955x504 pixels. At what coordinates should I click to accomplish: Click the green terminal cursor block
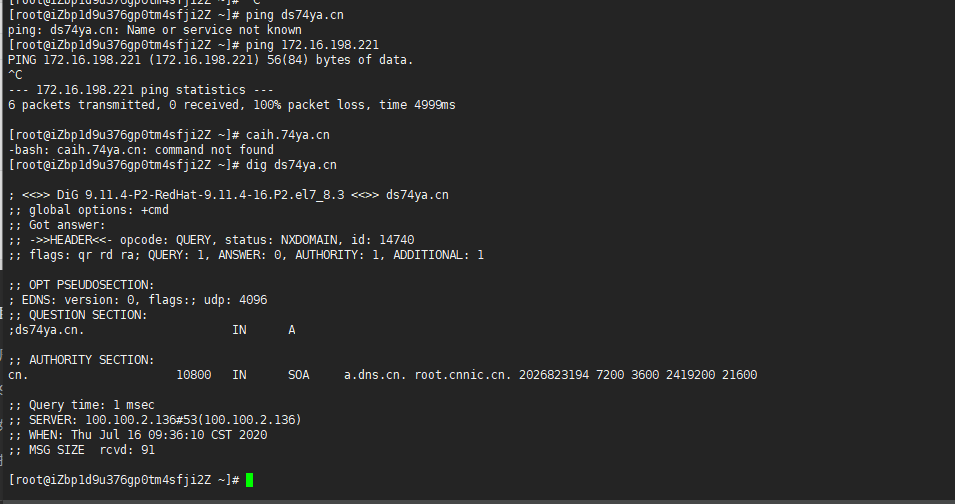pyautogui.click(x=249, y=480)
